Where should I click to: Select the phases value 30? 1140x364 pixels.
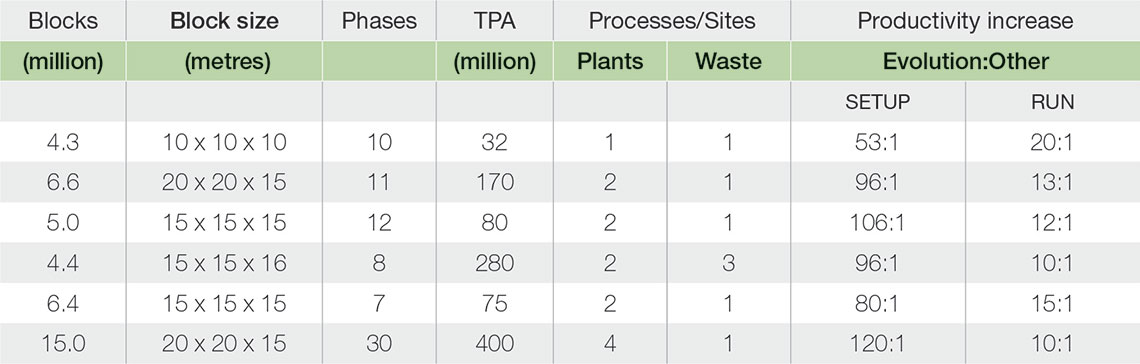coord(379,343)
